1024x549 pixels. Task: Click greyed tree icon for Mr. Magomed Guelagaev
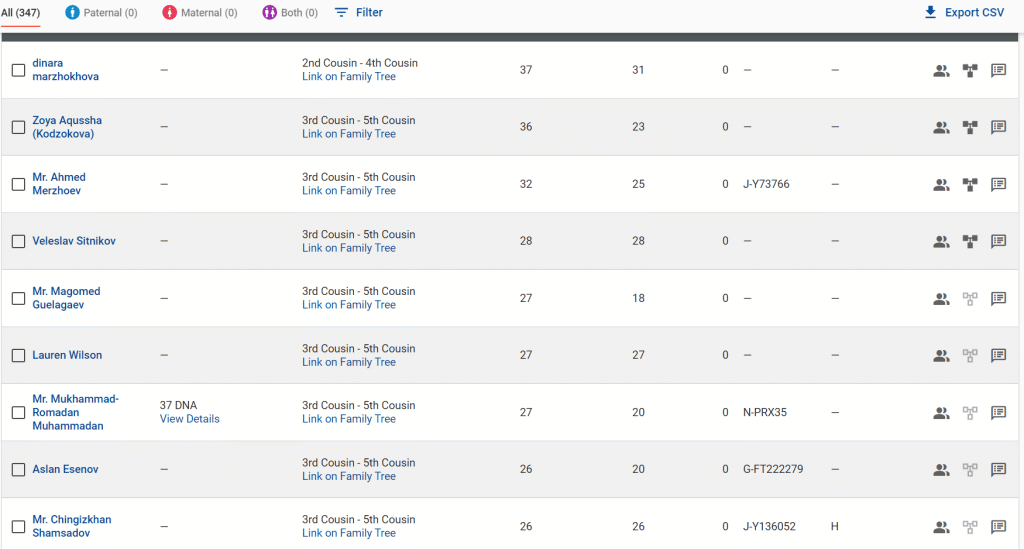[x=969, y=298]
